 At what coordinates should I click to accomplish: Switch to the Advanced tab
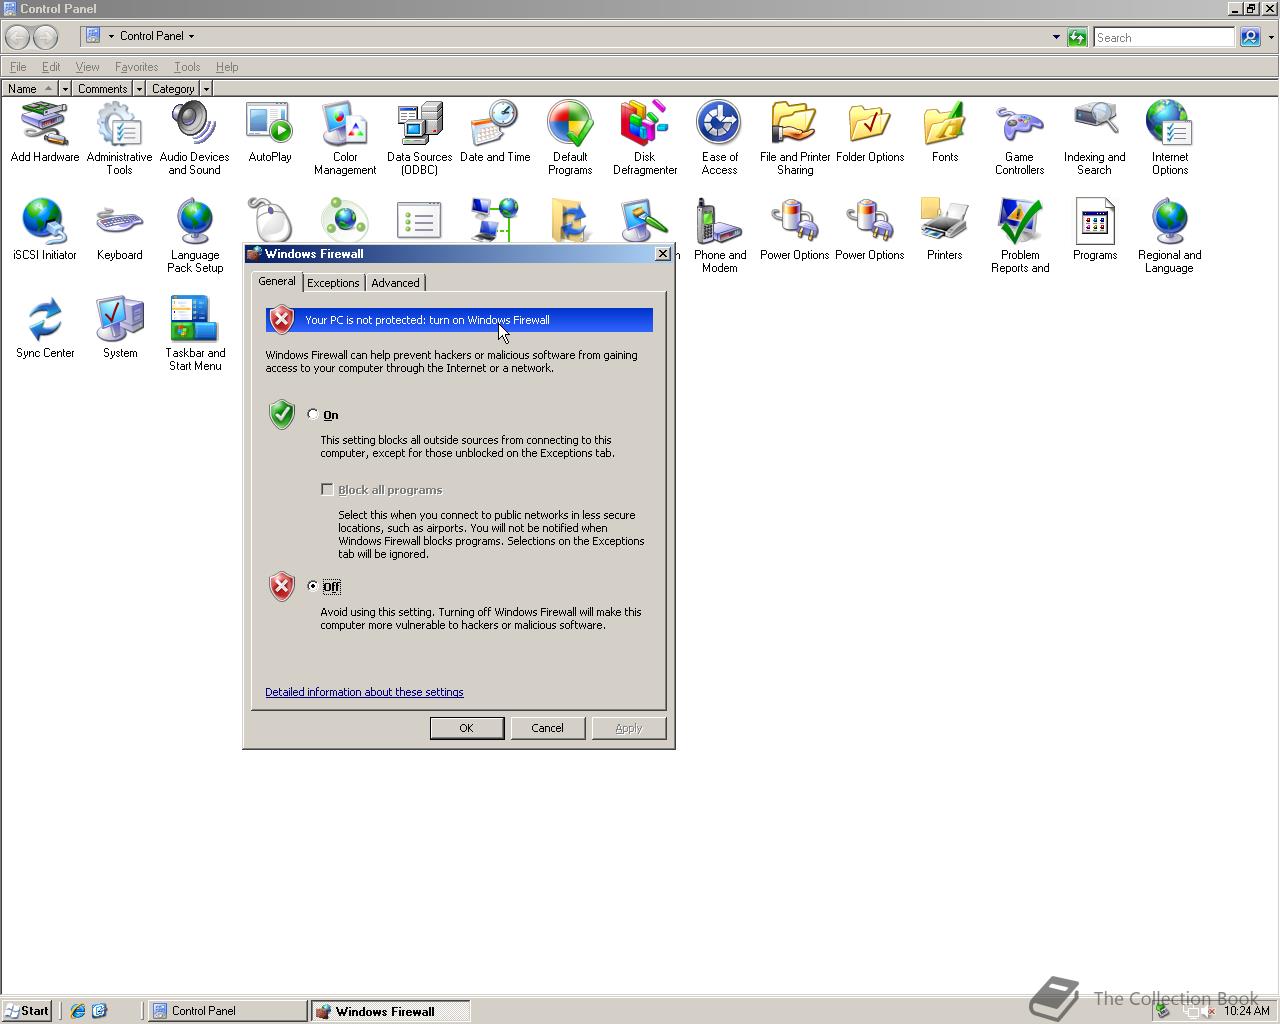[395, 283]
